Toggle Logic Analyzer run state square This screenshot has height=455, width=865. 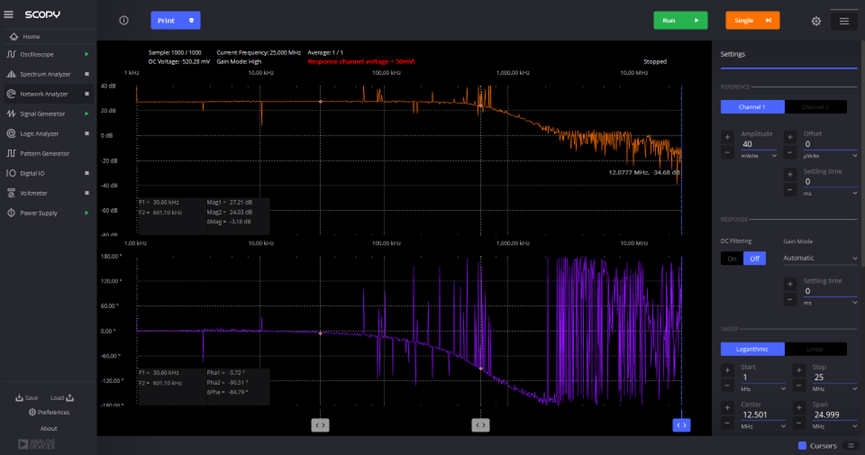87,134
